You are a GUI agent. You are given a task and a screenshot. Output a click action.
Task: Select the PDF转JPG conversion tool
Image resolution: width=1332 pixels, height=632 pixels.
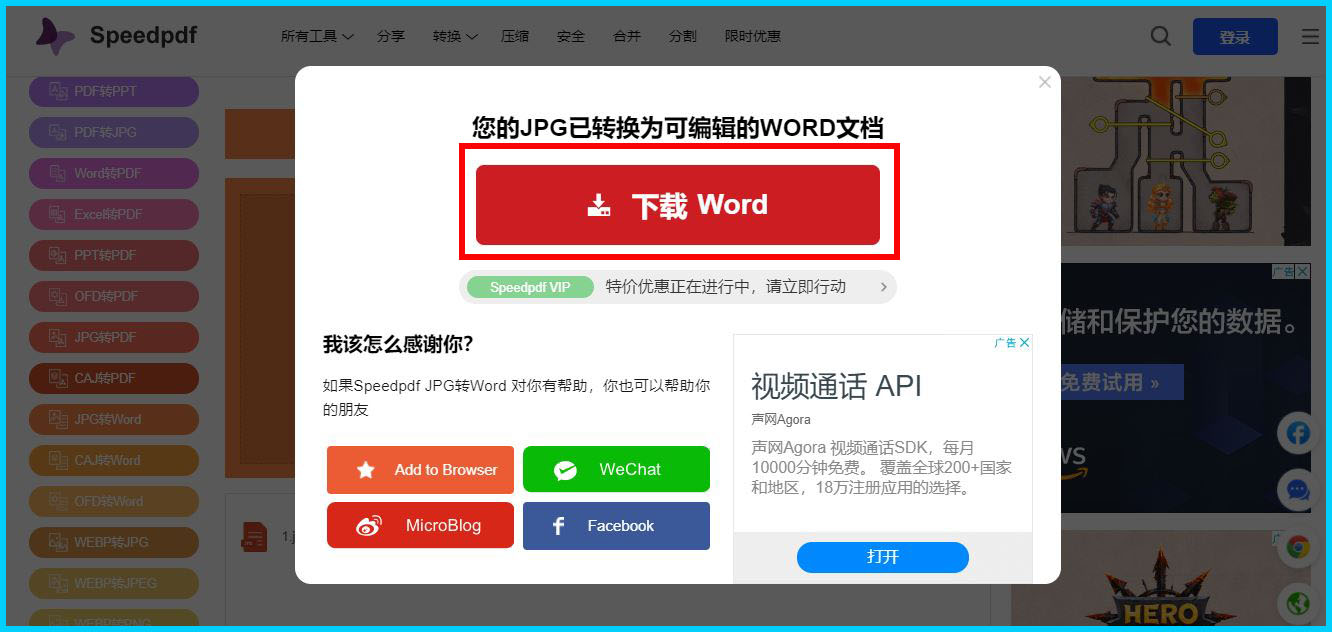pyautogui.click(x=113, y=132)
